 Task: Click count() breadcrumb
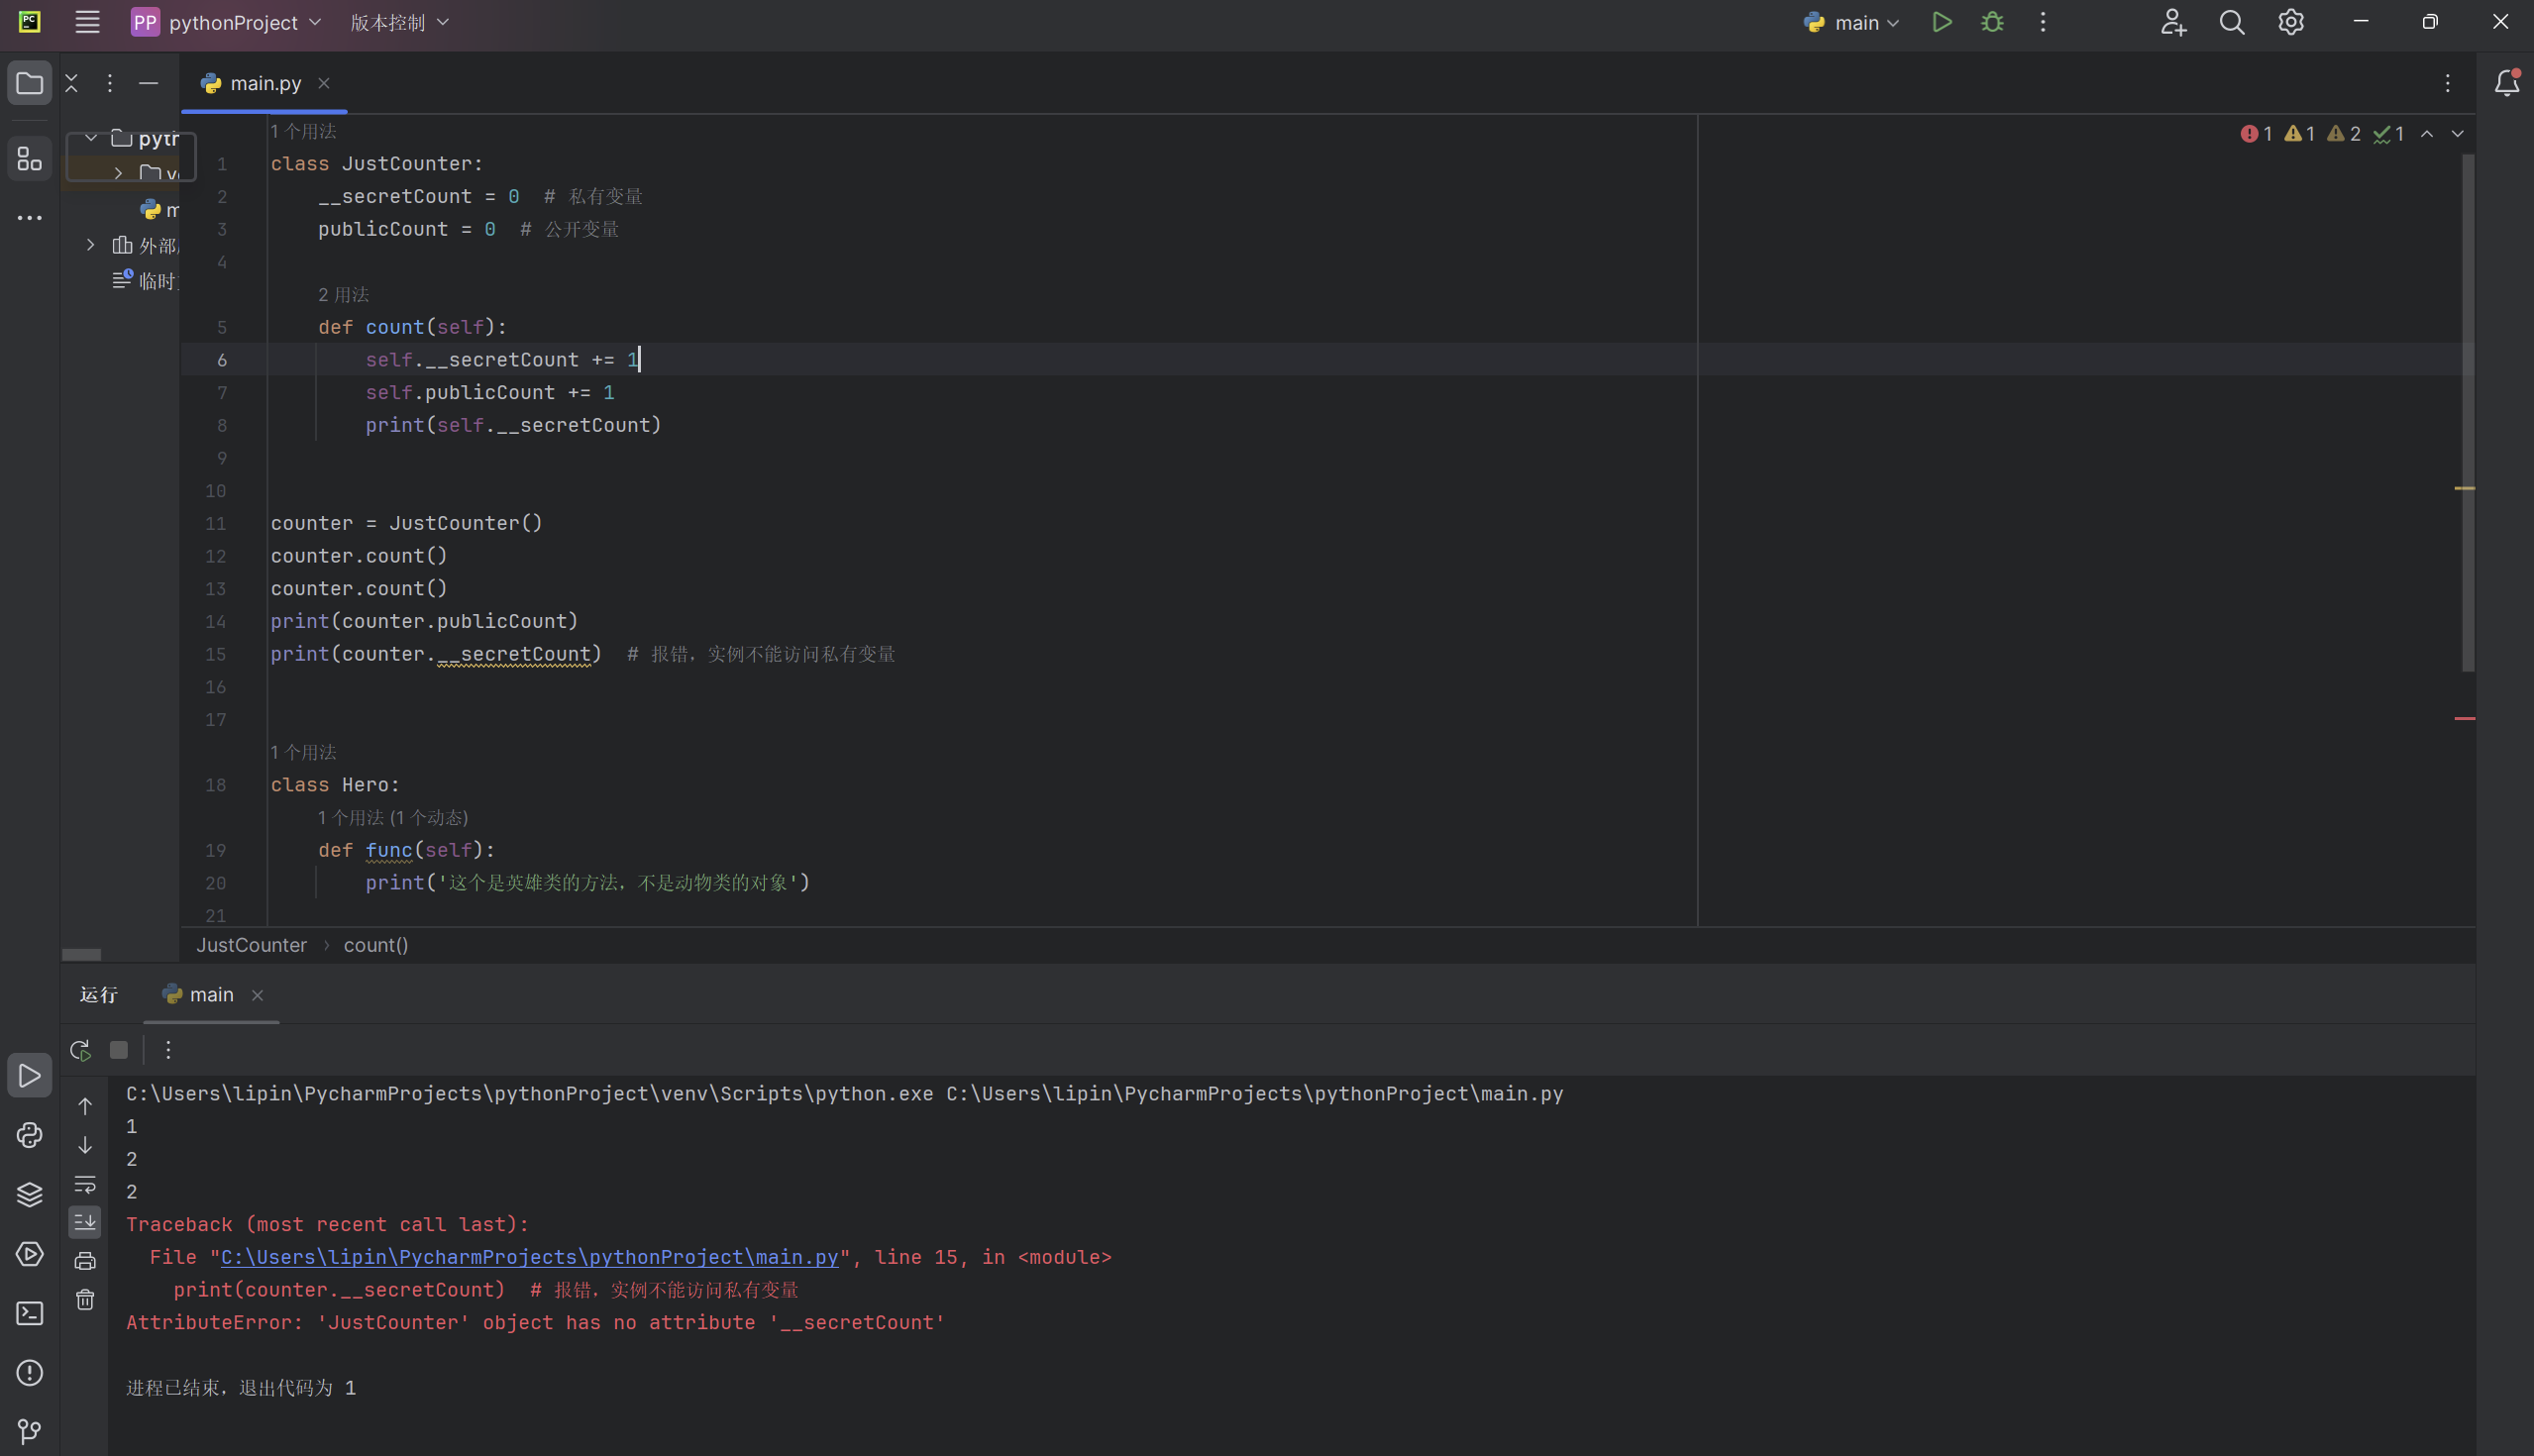(x=376, y=945)
